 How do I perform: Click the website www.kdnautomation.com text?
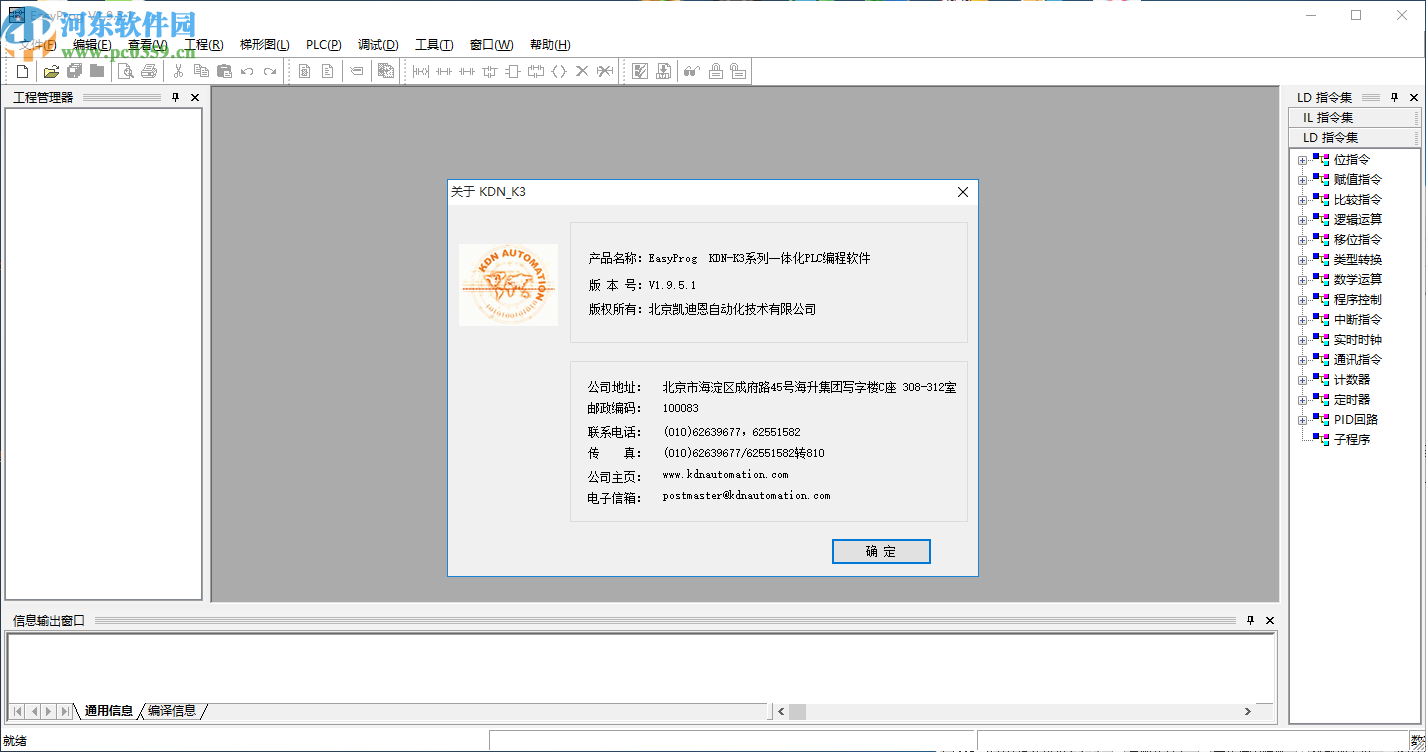click(x=725, y=474)
